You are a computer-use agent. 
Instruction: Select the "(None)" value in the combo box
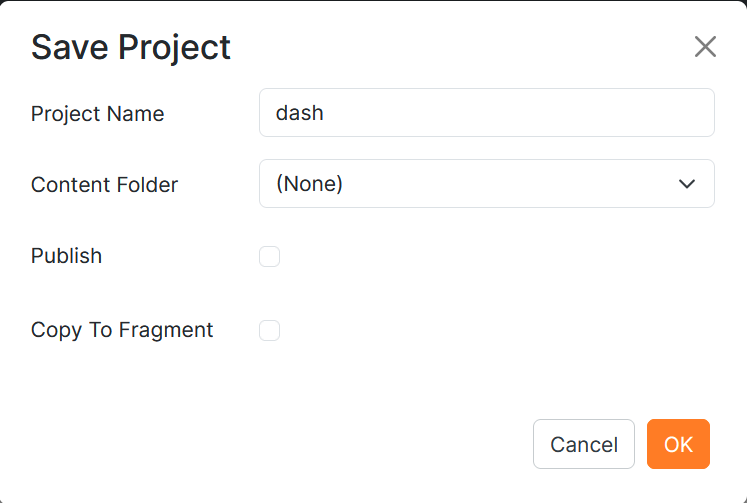coord(310,184)
